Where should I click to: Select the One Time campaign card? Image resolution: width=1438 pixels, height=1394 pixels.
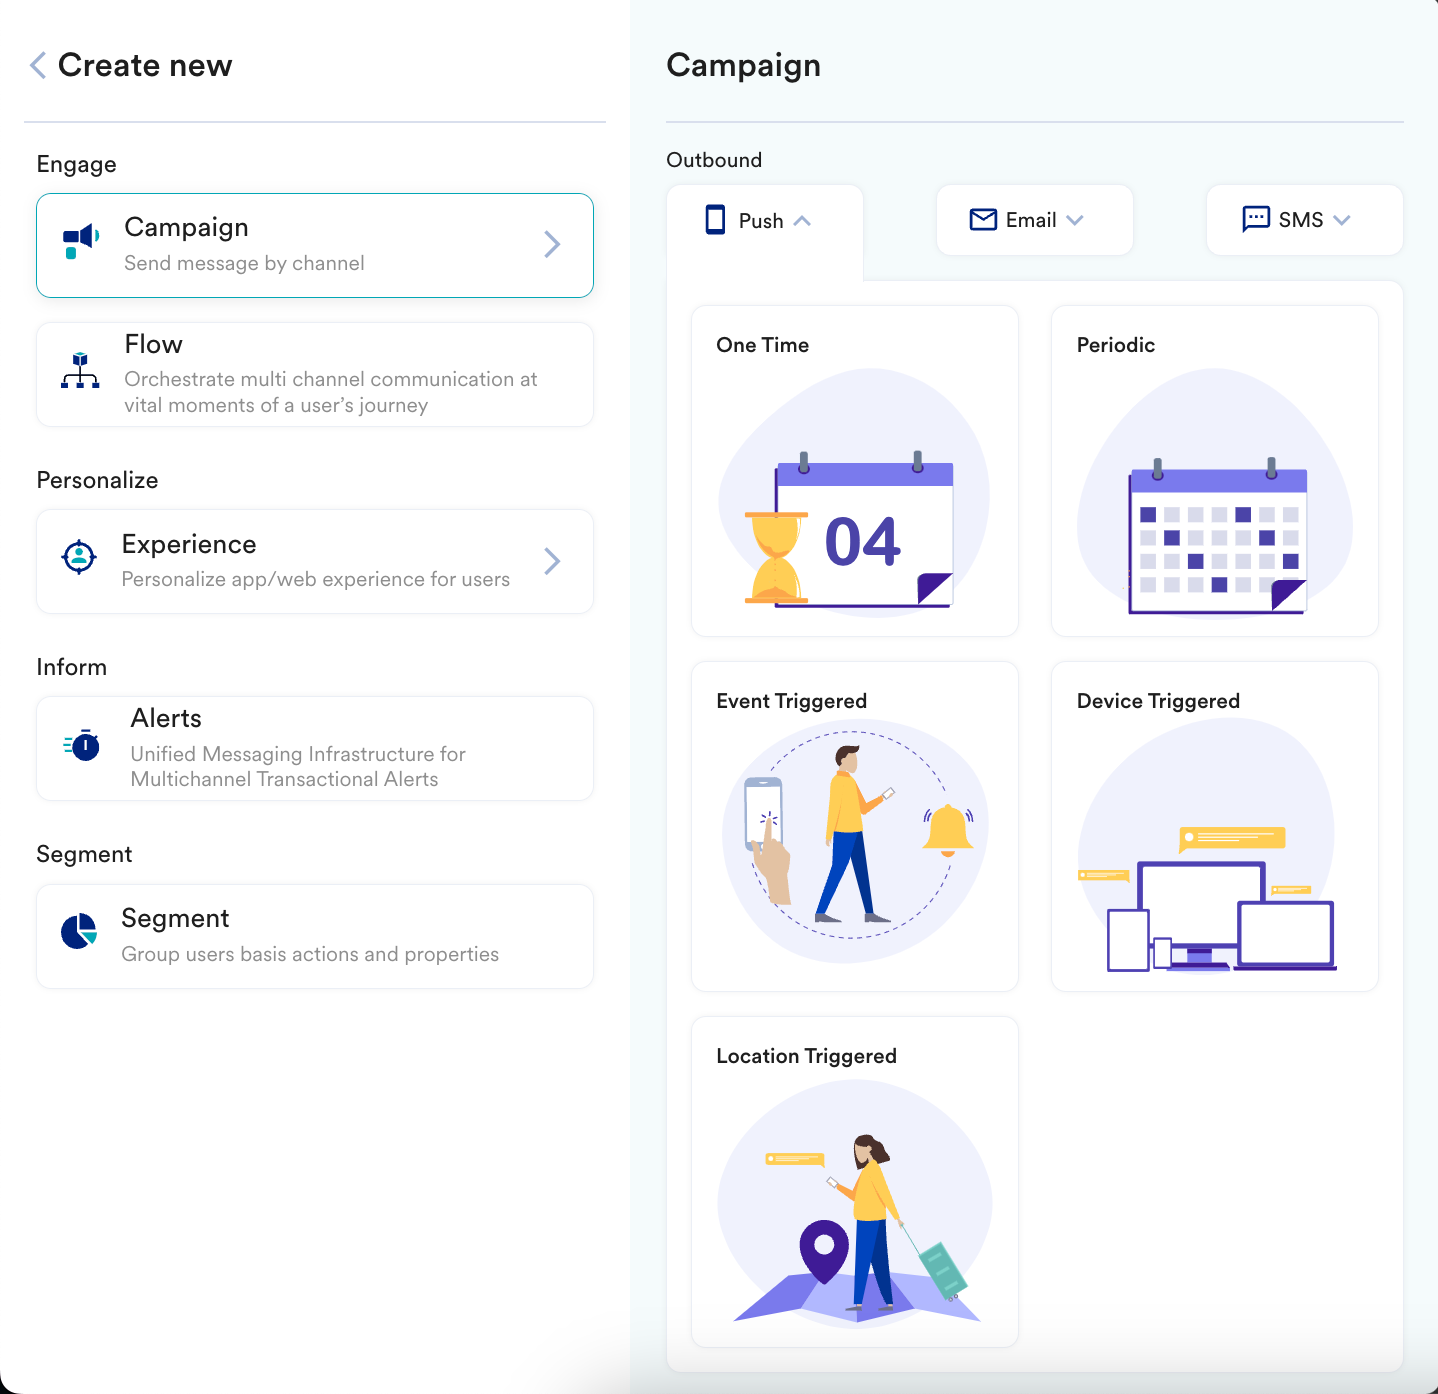click(x=854, y=471)
